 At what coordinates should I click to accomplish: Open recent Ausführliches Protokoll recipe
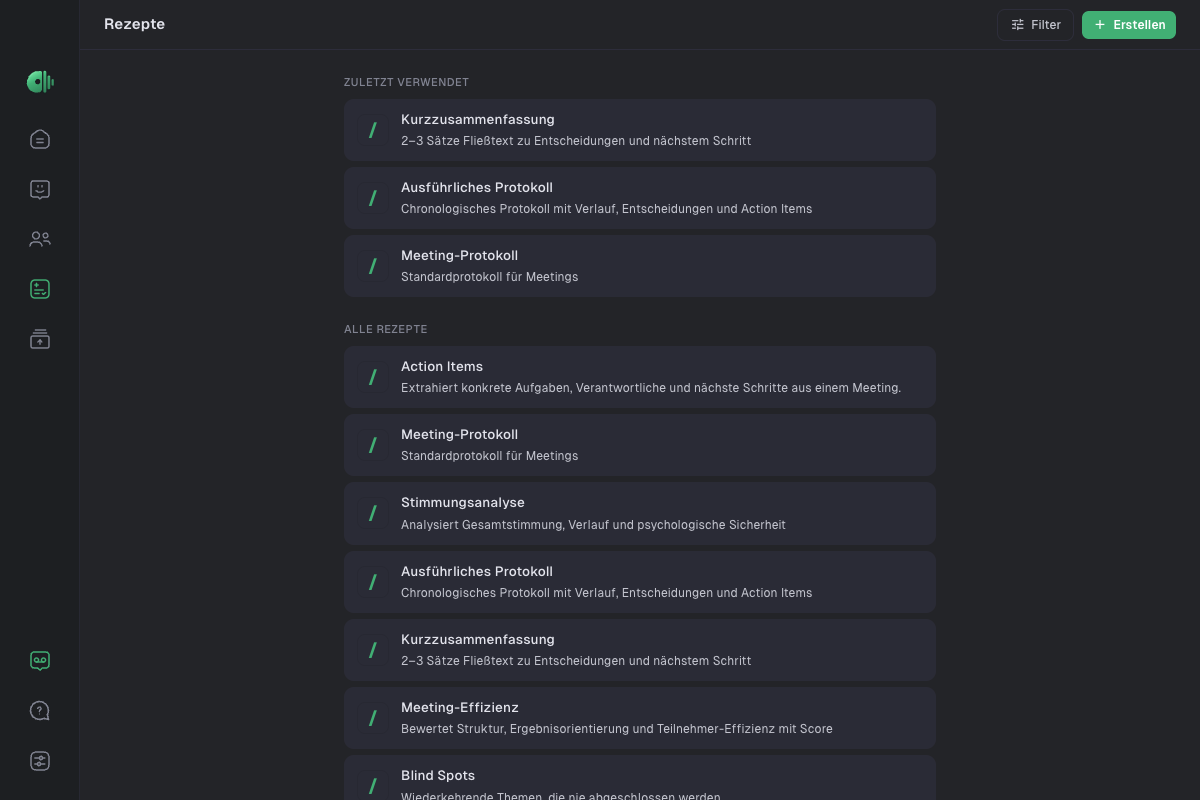pos(640,198)
